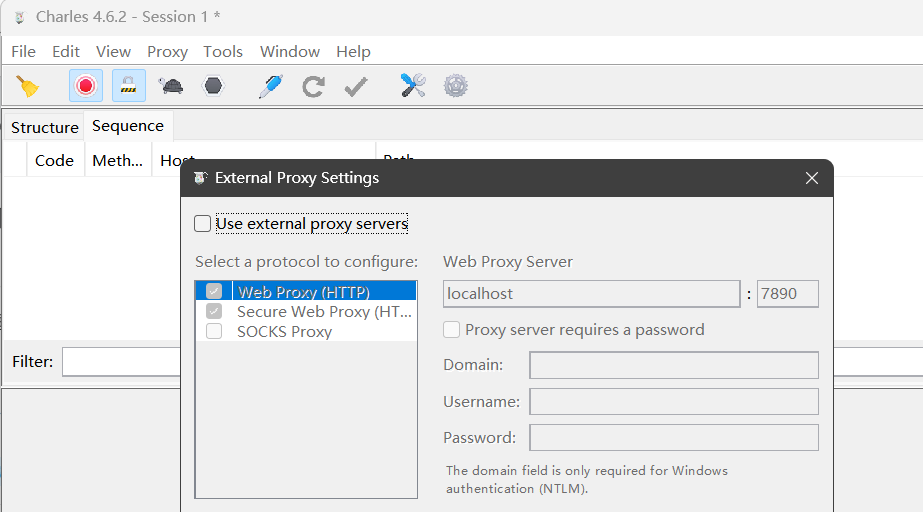
Task: Click the Web Proxy Server port field
Action: click(x=788, y=294)
